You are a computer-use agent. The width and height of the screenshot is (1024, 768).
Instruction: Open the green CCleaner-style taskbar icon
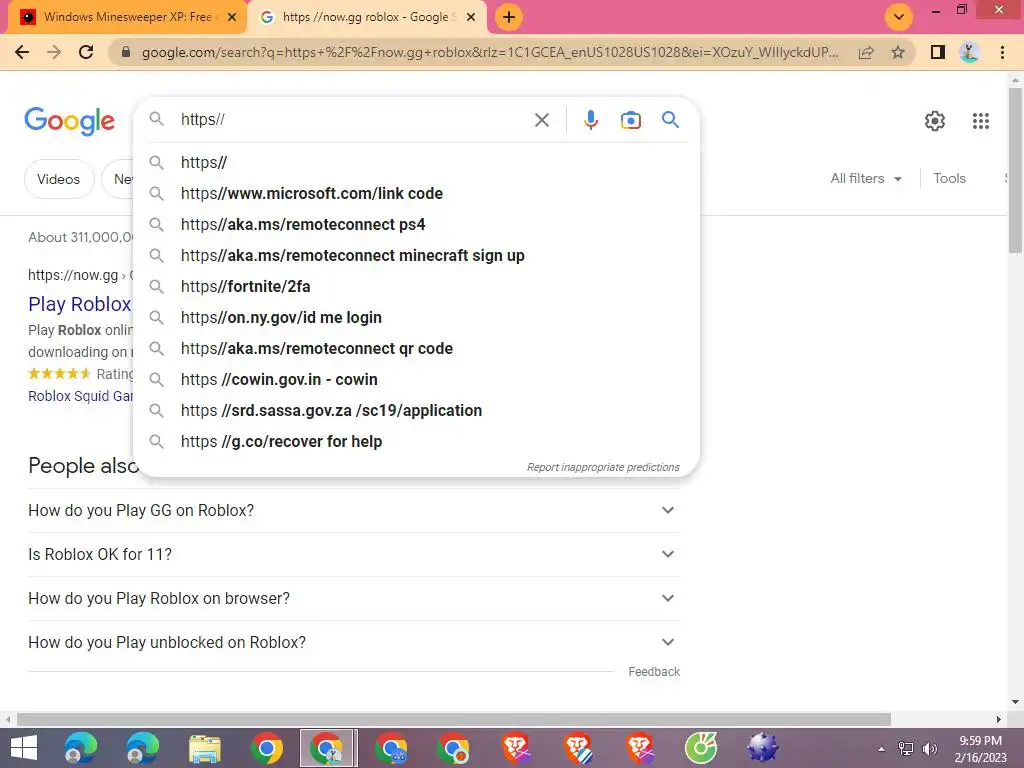coord(701,748)
